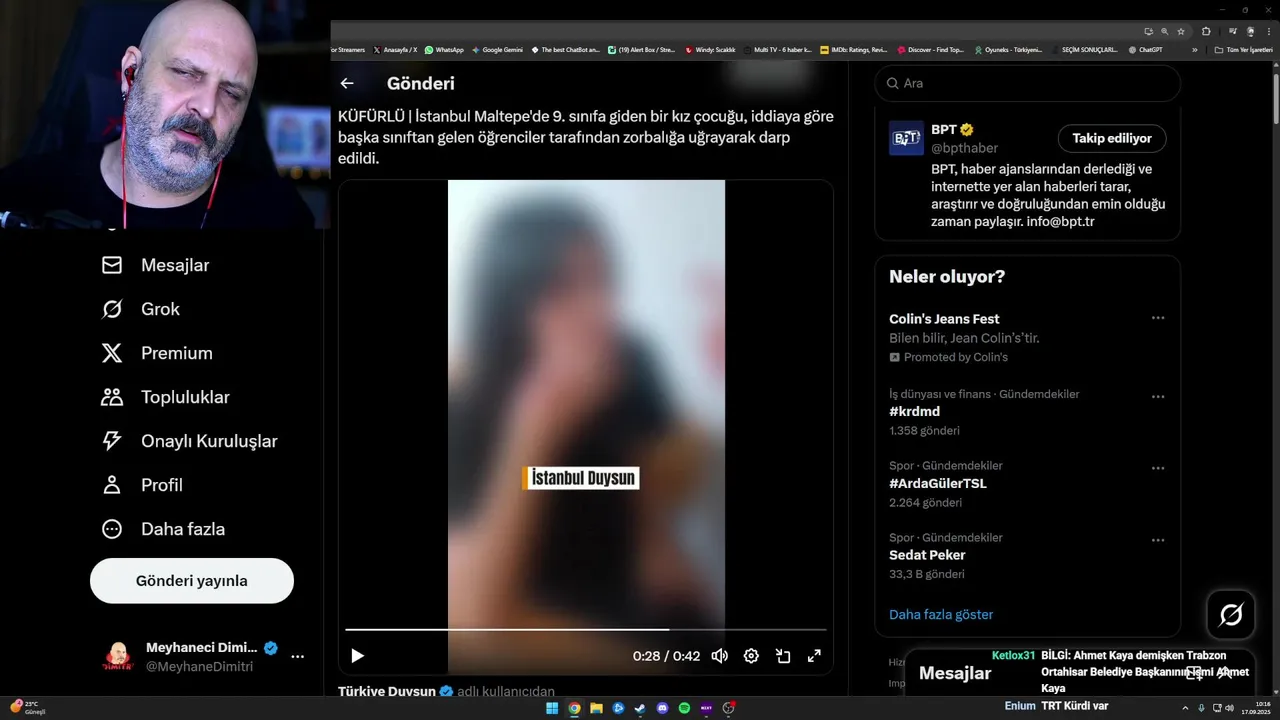This screenshot has width=1280, height=720.
Task: Click the Gönderi yayınla button
Action: [x=192, y=581]
